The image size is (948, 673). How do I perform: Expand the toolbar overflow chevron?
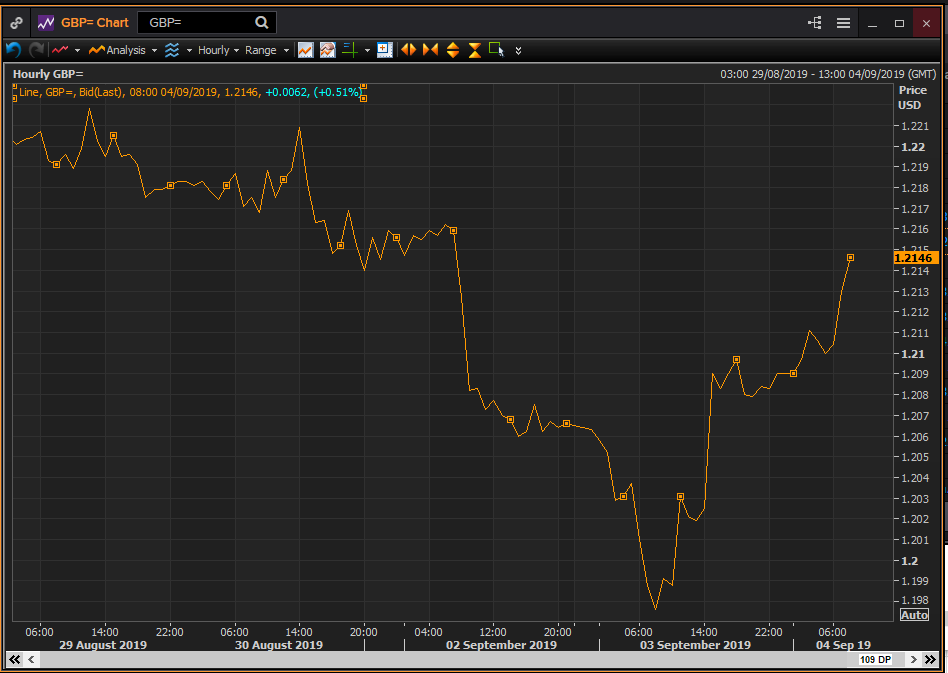point(518,51)
